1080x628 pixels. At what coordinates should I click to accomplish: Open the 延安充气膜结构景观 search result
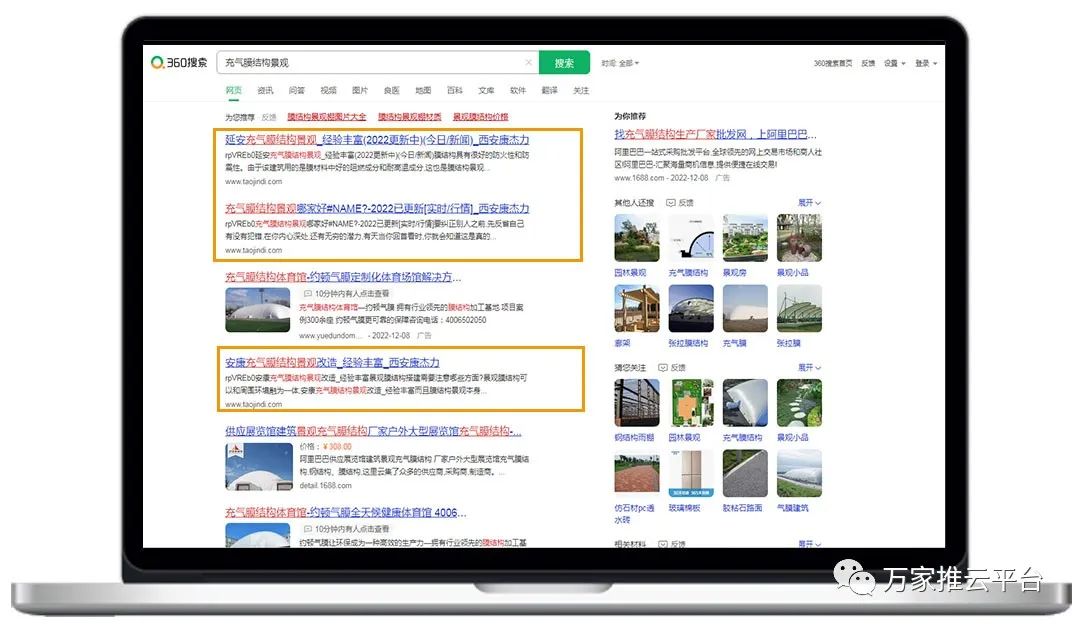[377, 140]
